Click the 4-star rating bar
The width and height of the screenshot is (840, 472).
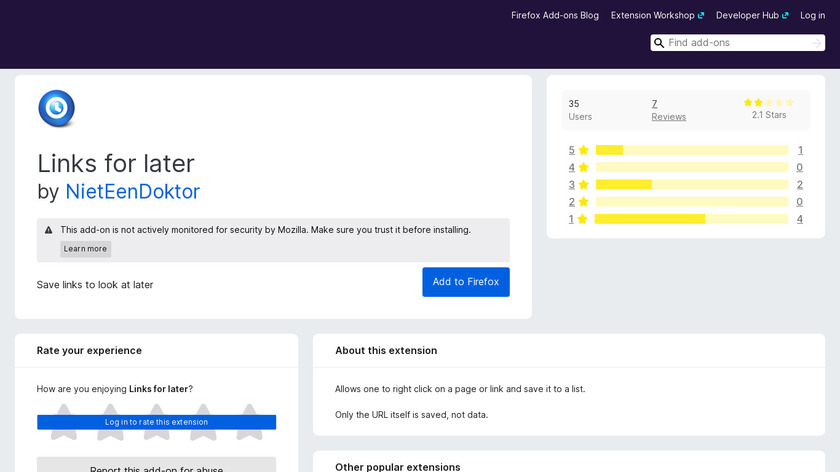tap(692, 167)
